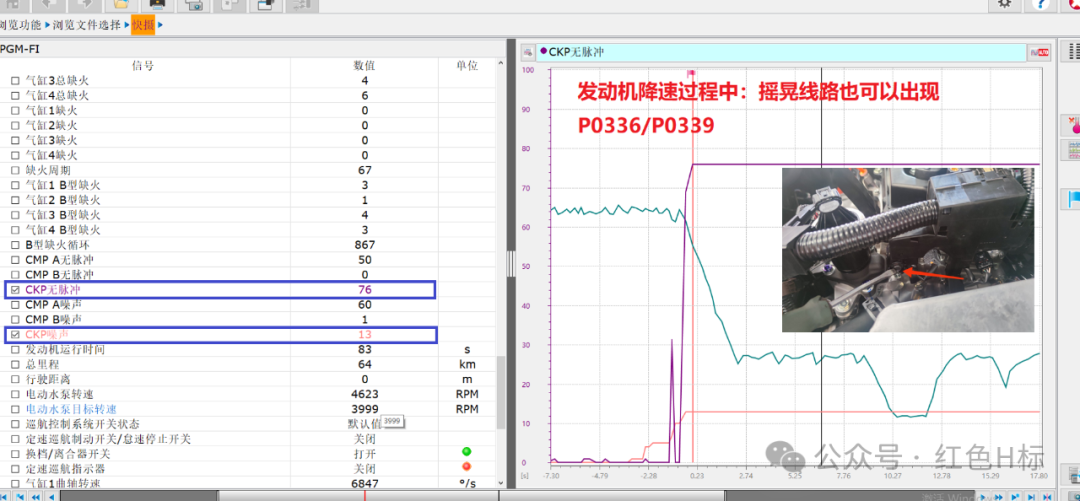
Task: Click the AUTO scale icon beside graph title
Action: (x=1038, y=52)
